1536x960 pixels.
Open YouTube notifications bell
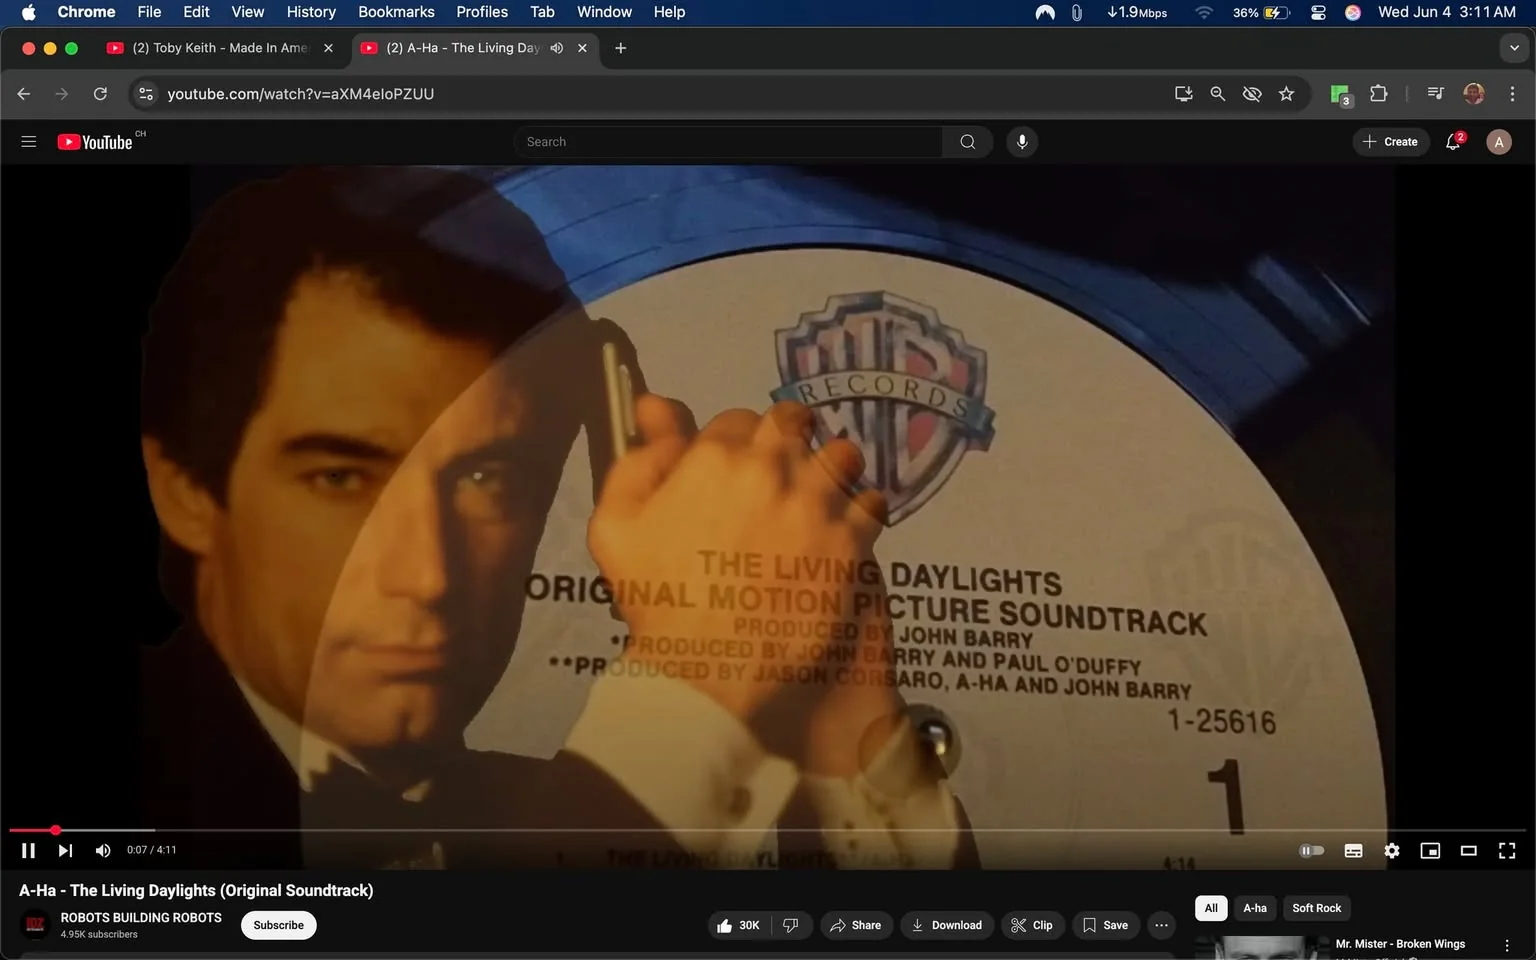(1454, 142)
